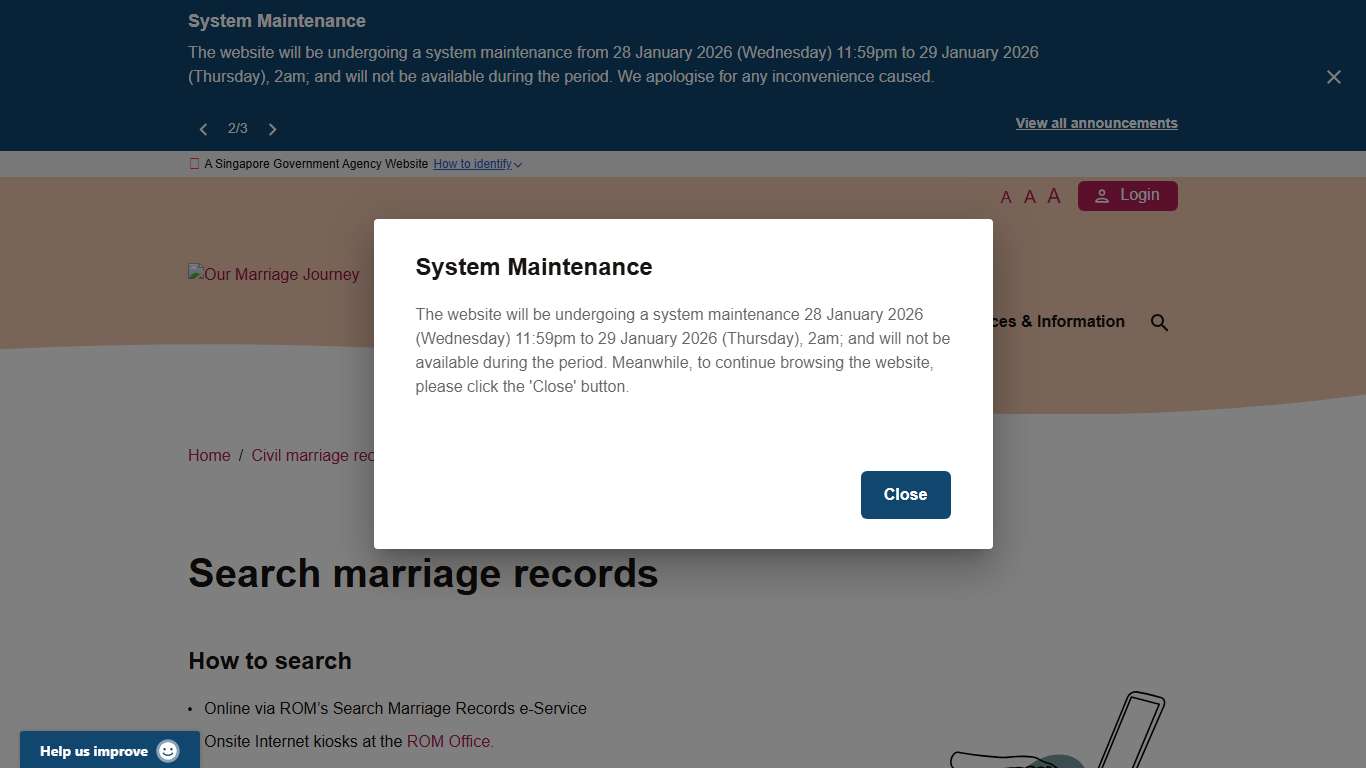Show next announcement with right chevron
The width and height of the screenshot is (1366, 768).
pos(272,129)
